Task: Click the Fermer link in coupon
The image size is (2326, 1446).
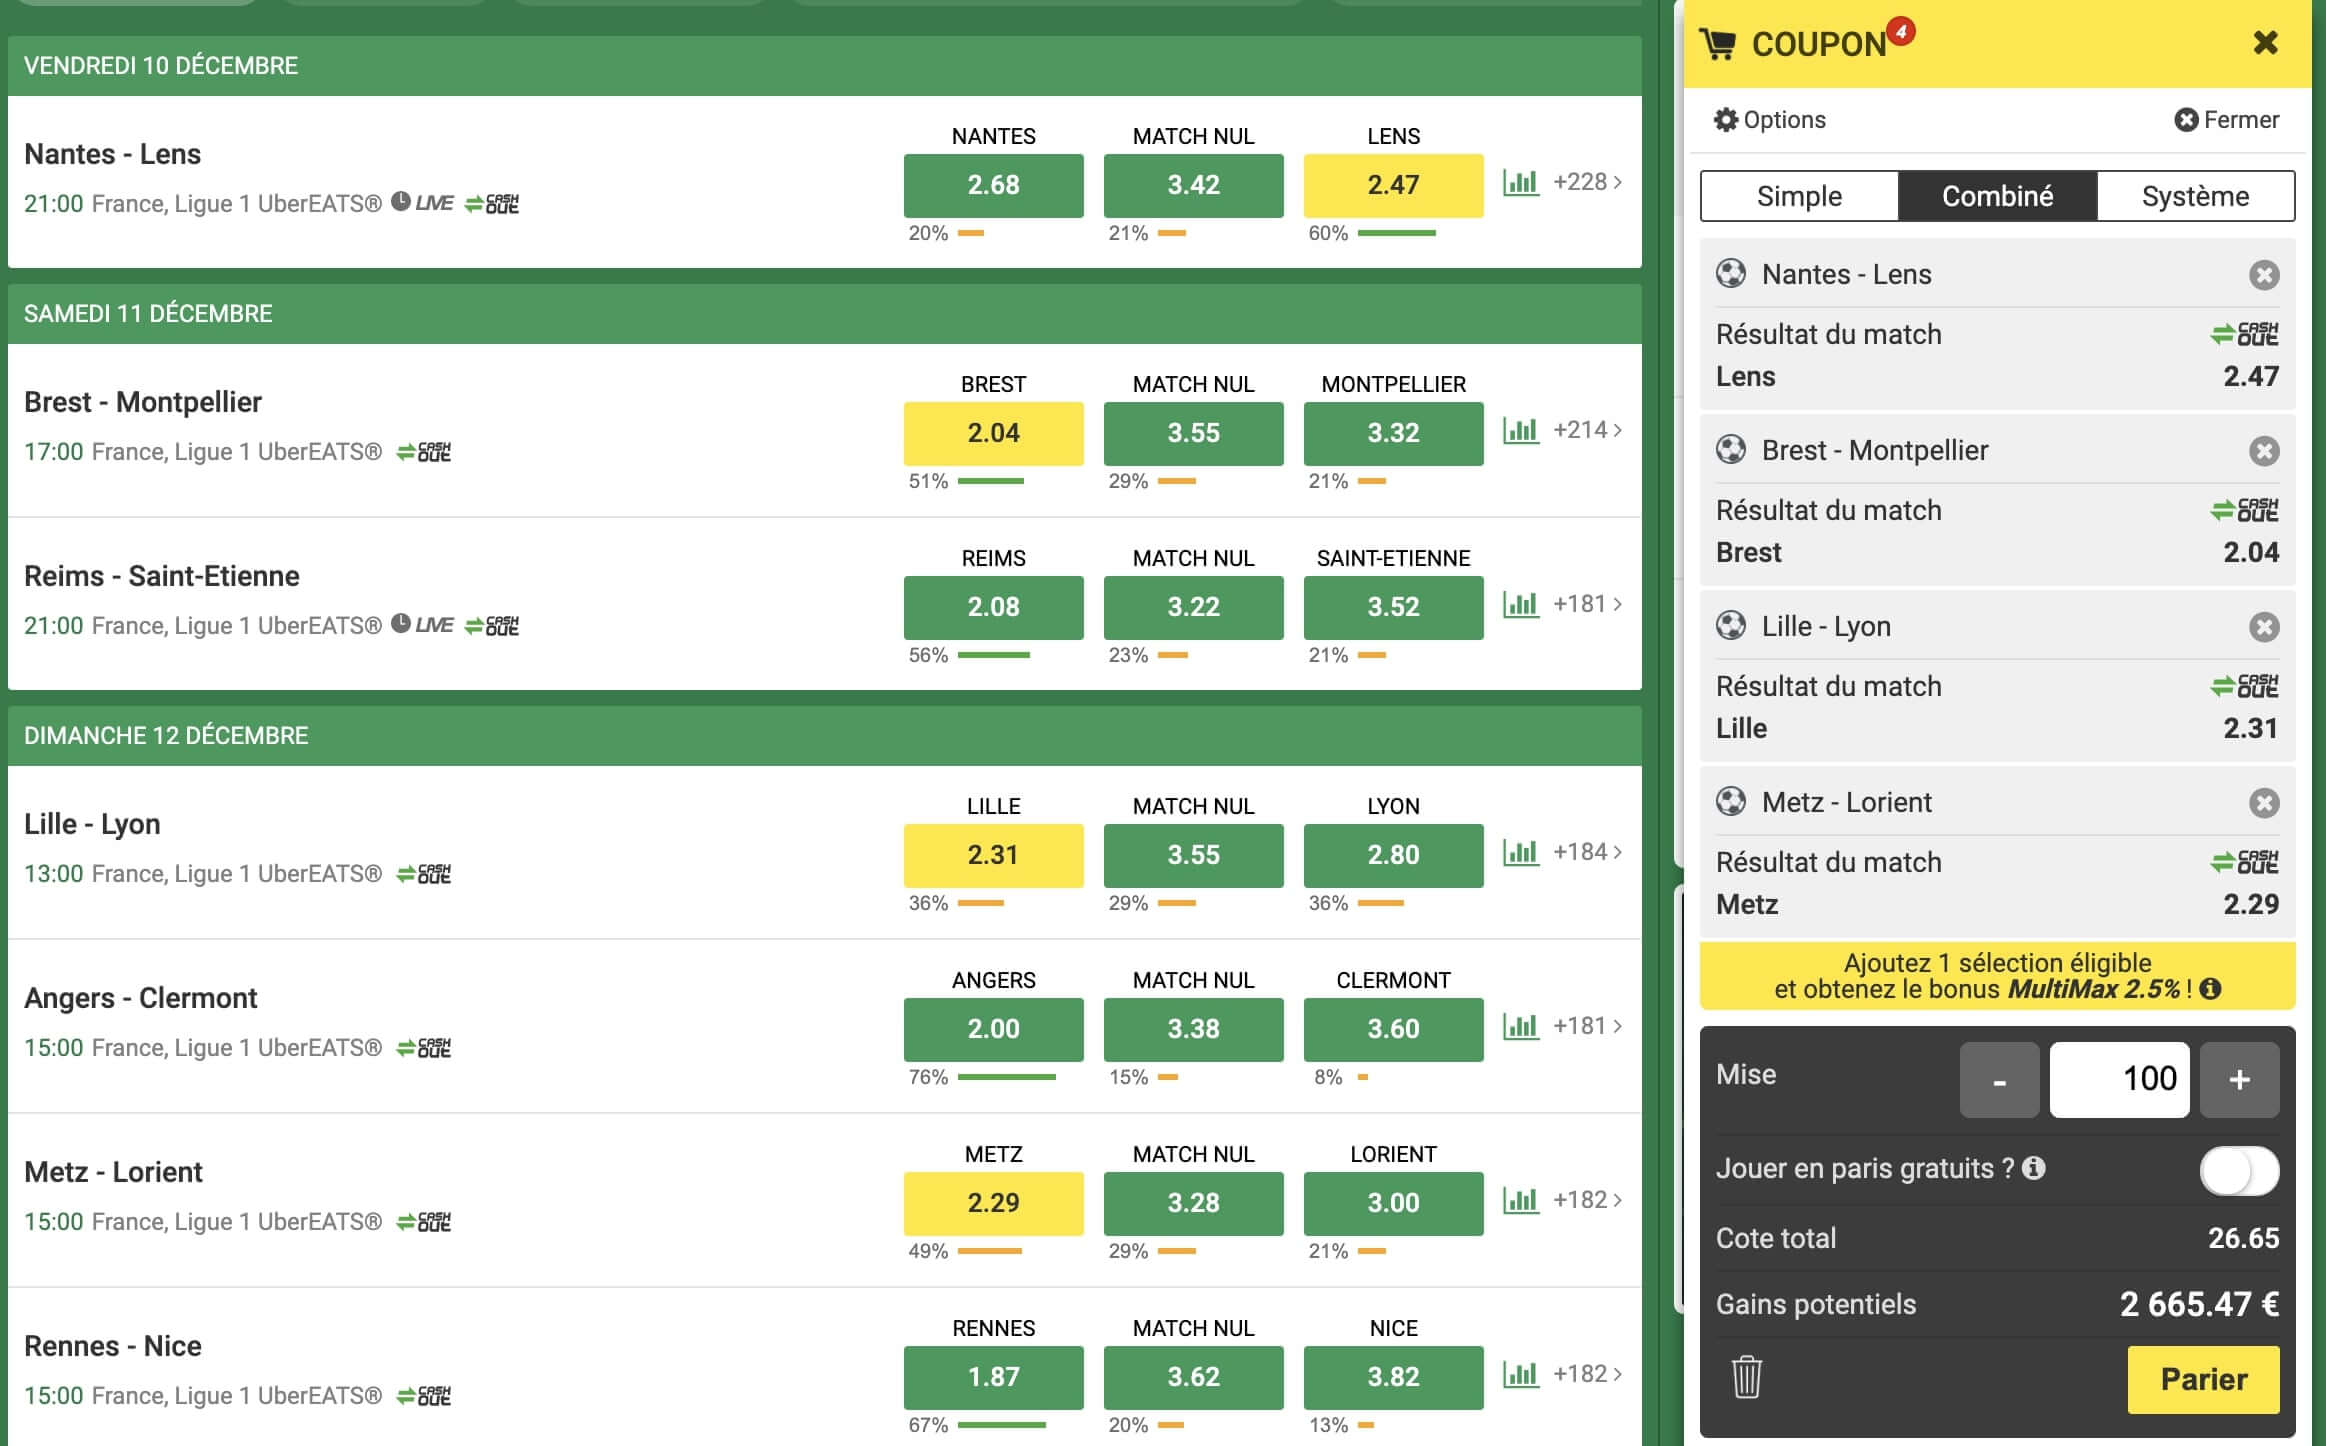Action: tap(2227, 120)
